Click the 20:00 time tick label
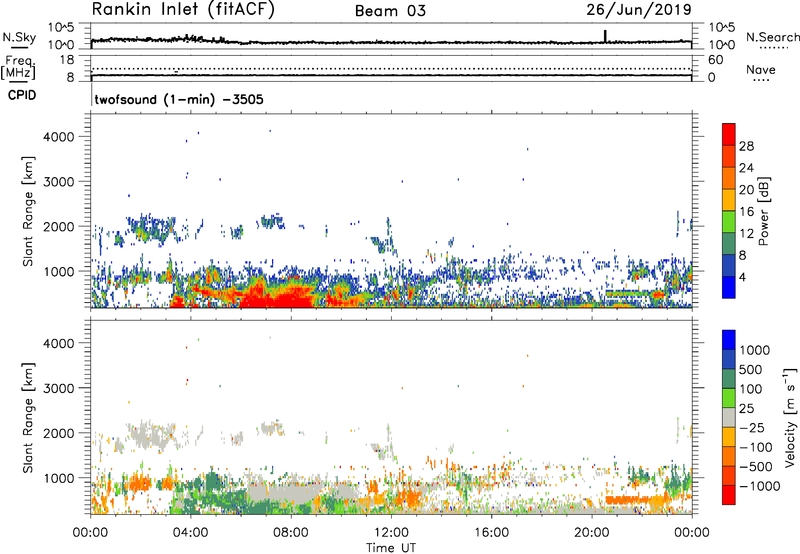 tap(591, 533)
